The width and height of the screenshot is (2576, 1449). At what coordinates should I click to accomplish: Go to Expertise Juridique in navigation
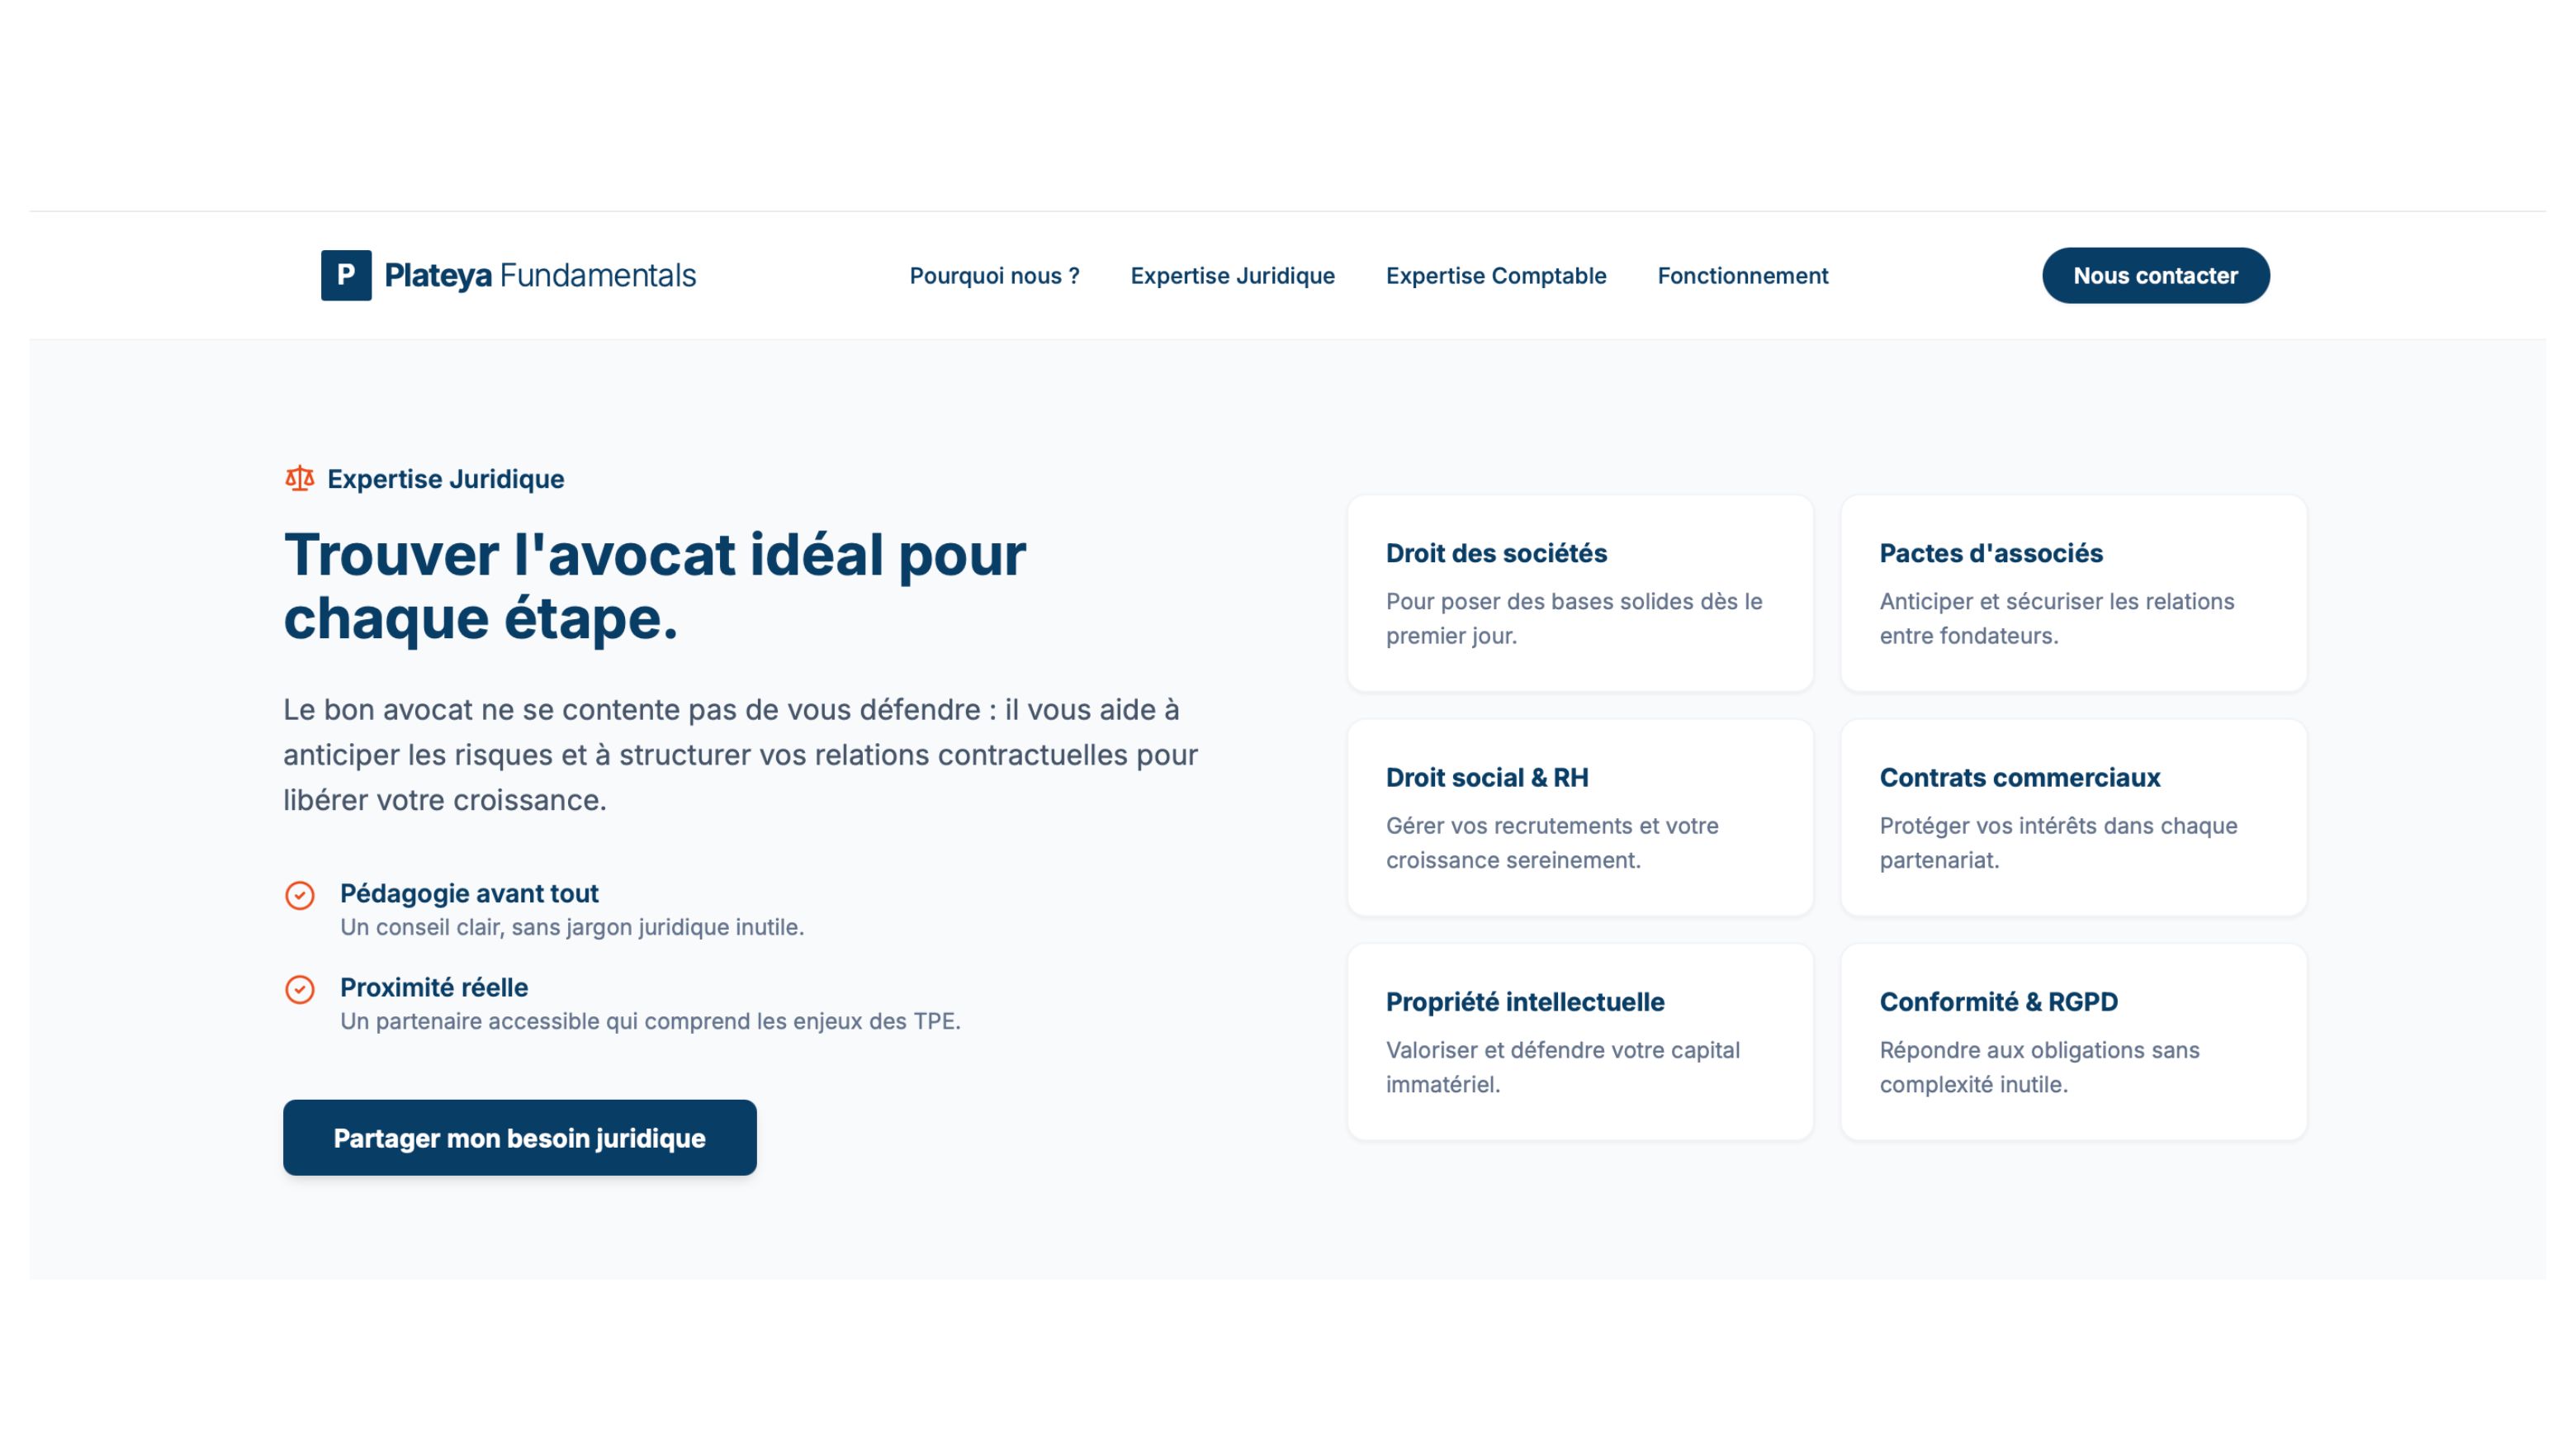point(1232,276)
